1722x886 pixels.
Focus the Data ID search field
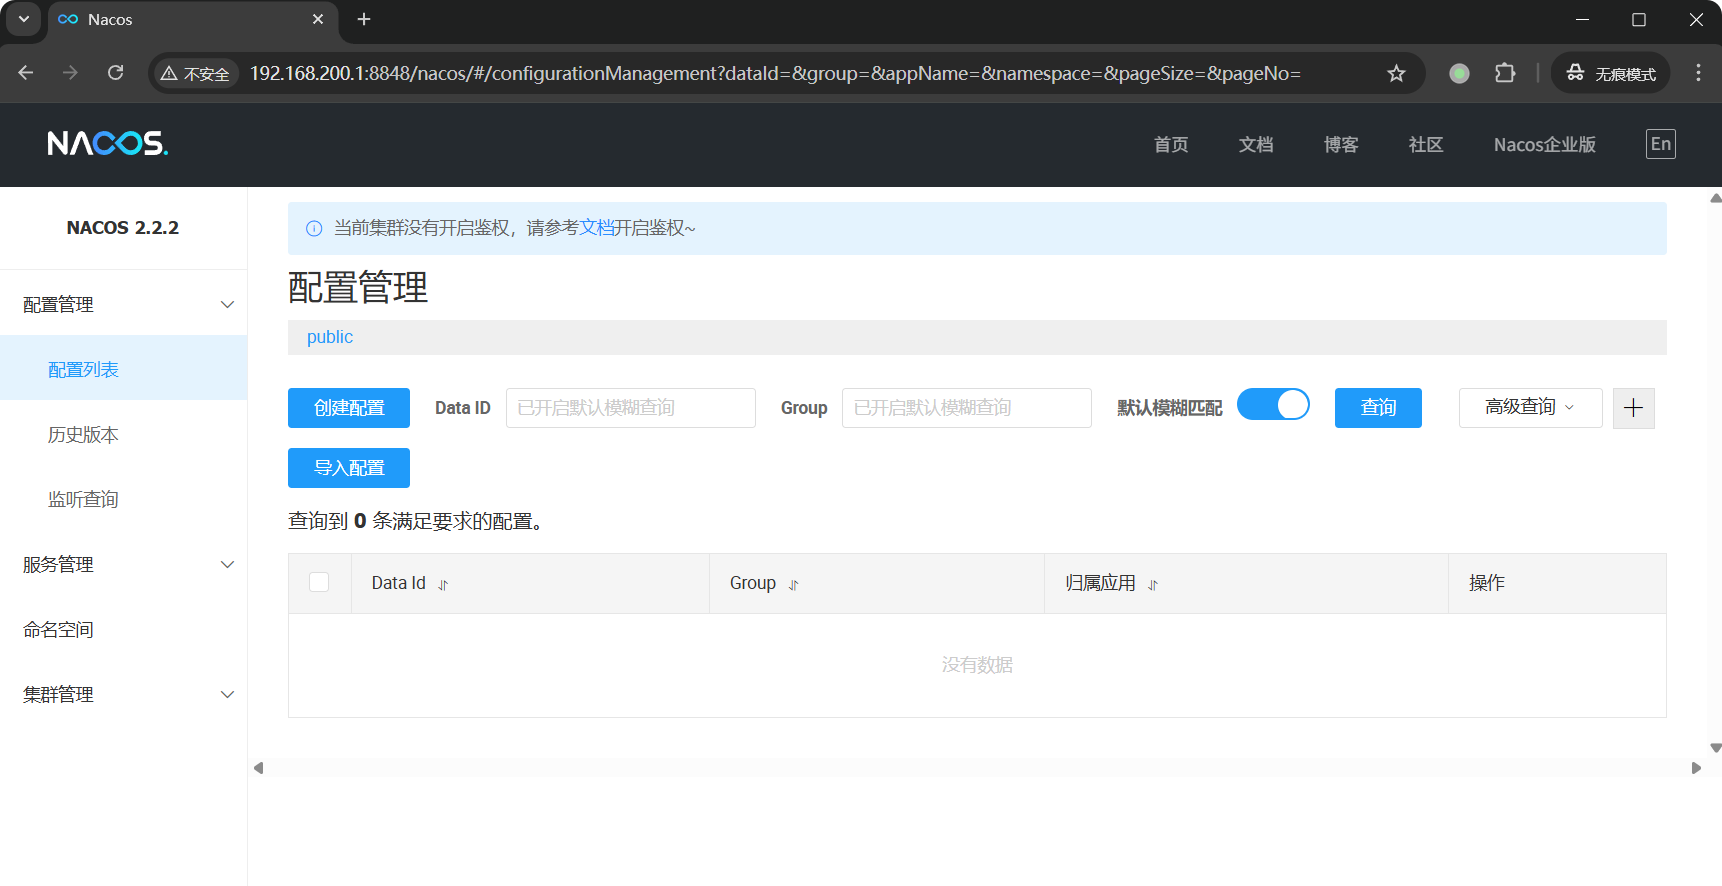point(631,408)
